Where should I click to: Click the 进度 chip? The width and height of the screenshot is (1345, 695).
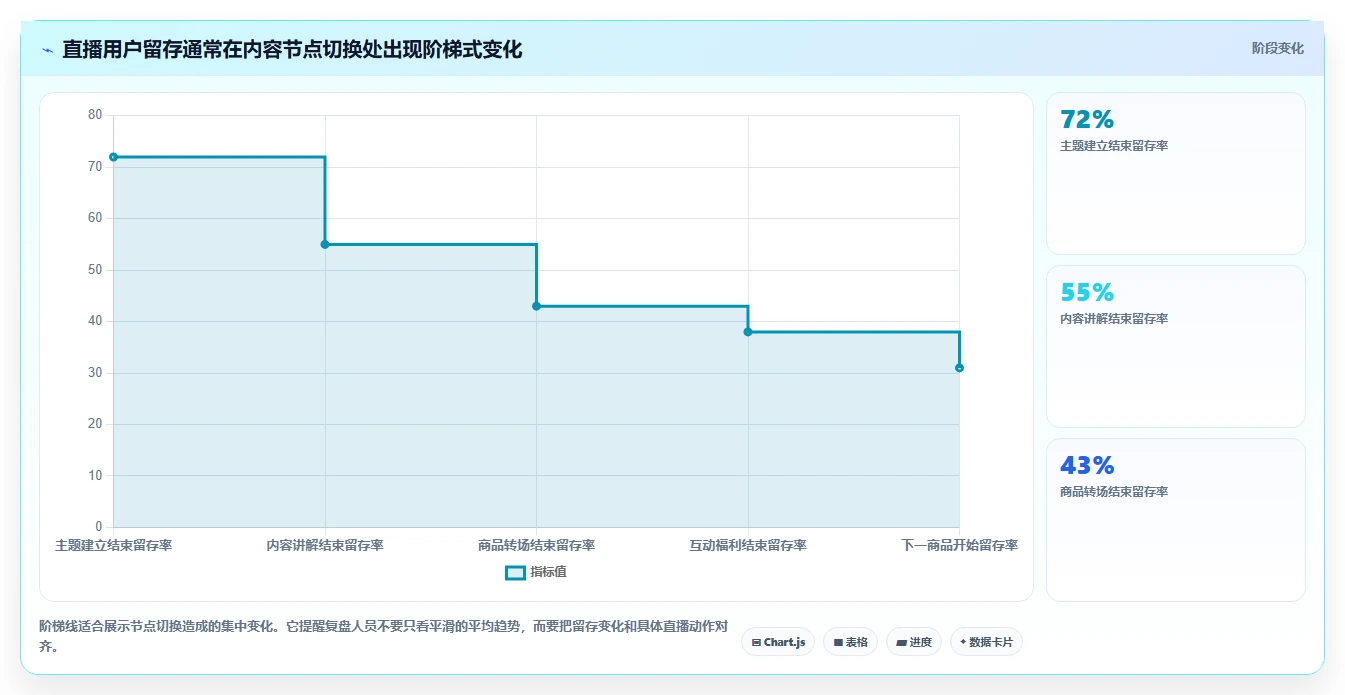[x=914, y=642]
